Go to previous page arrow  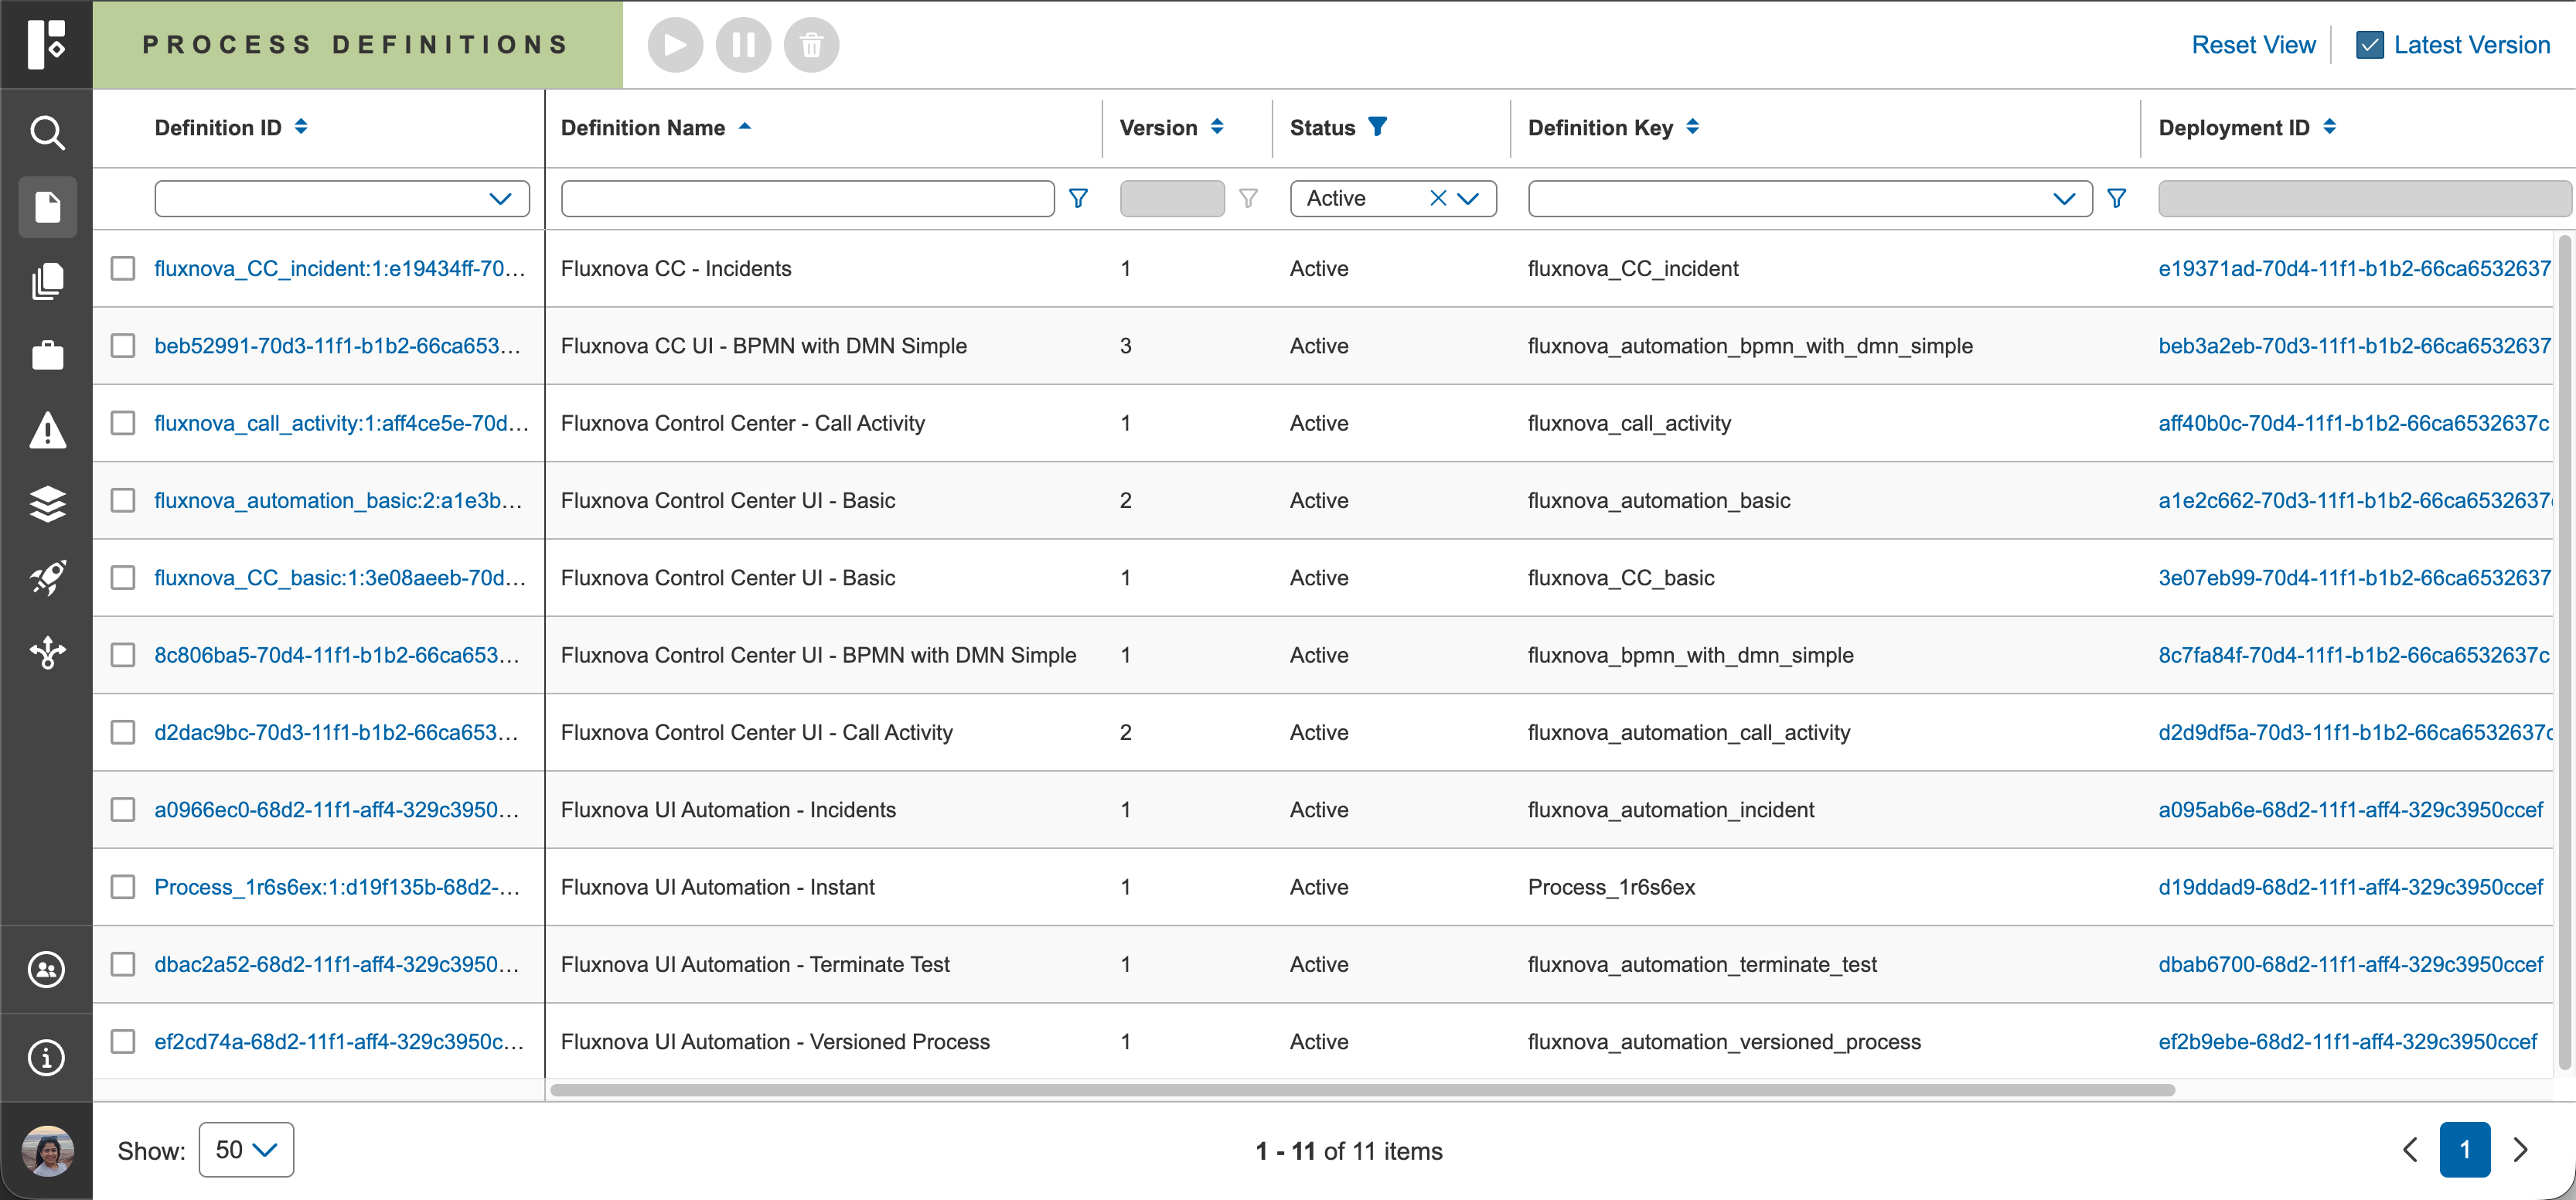2410,1150
